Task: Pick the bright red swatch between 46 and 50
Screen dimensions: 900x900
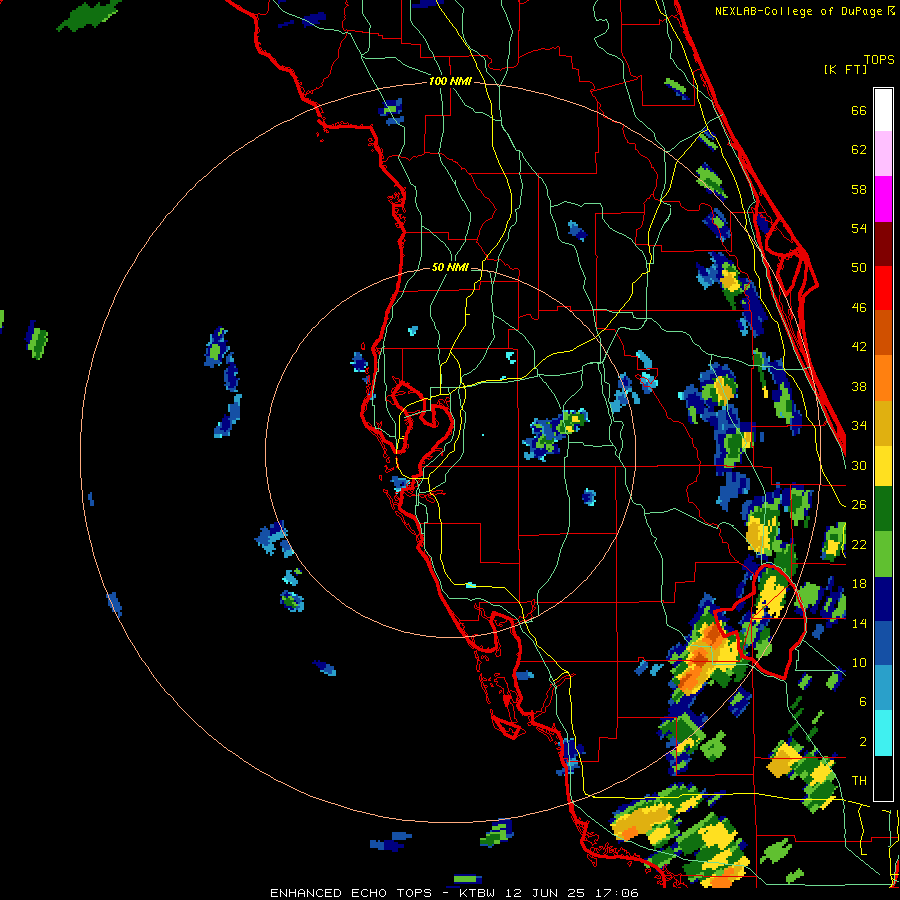Action: point(883,288)
